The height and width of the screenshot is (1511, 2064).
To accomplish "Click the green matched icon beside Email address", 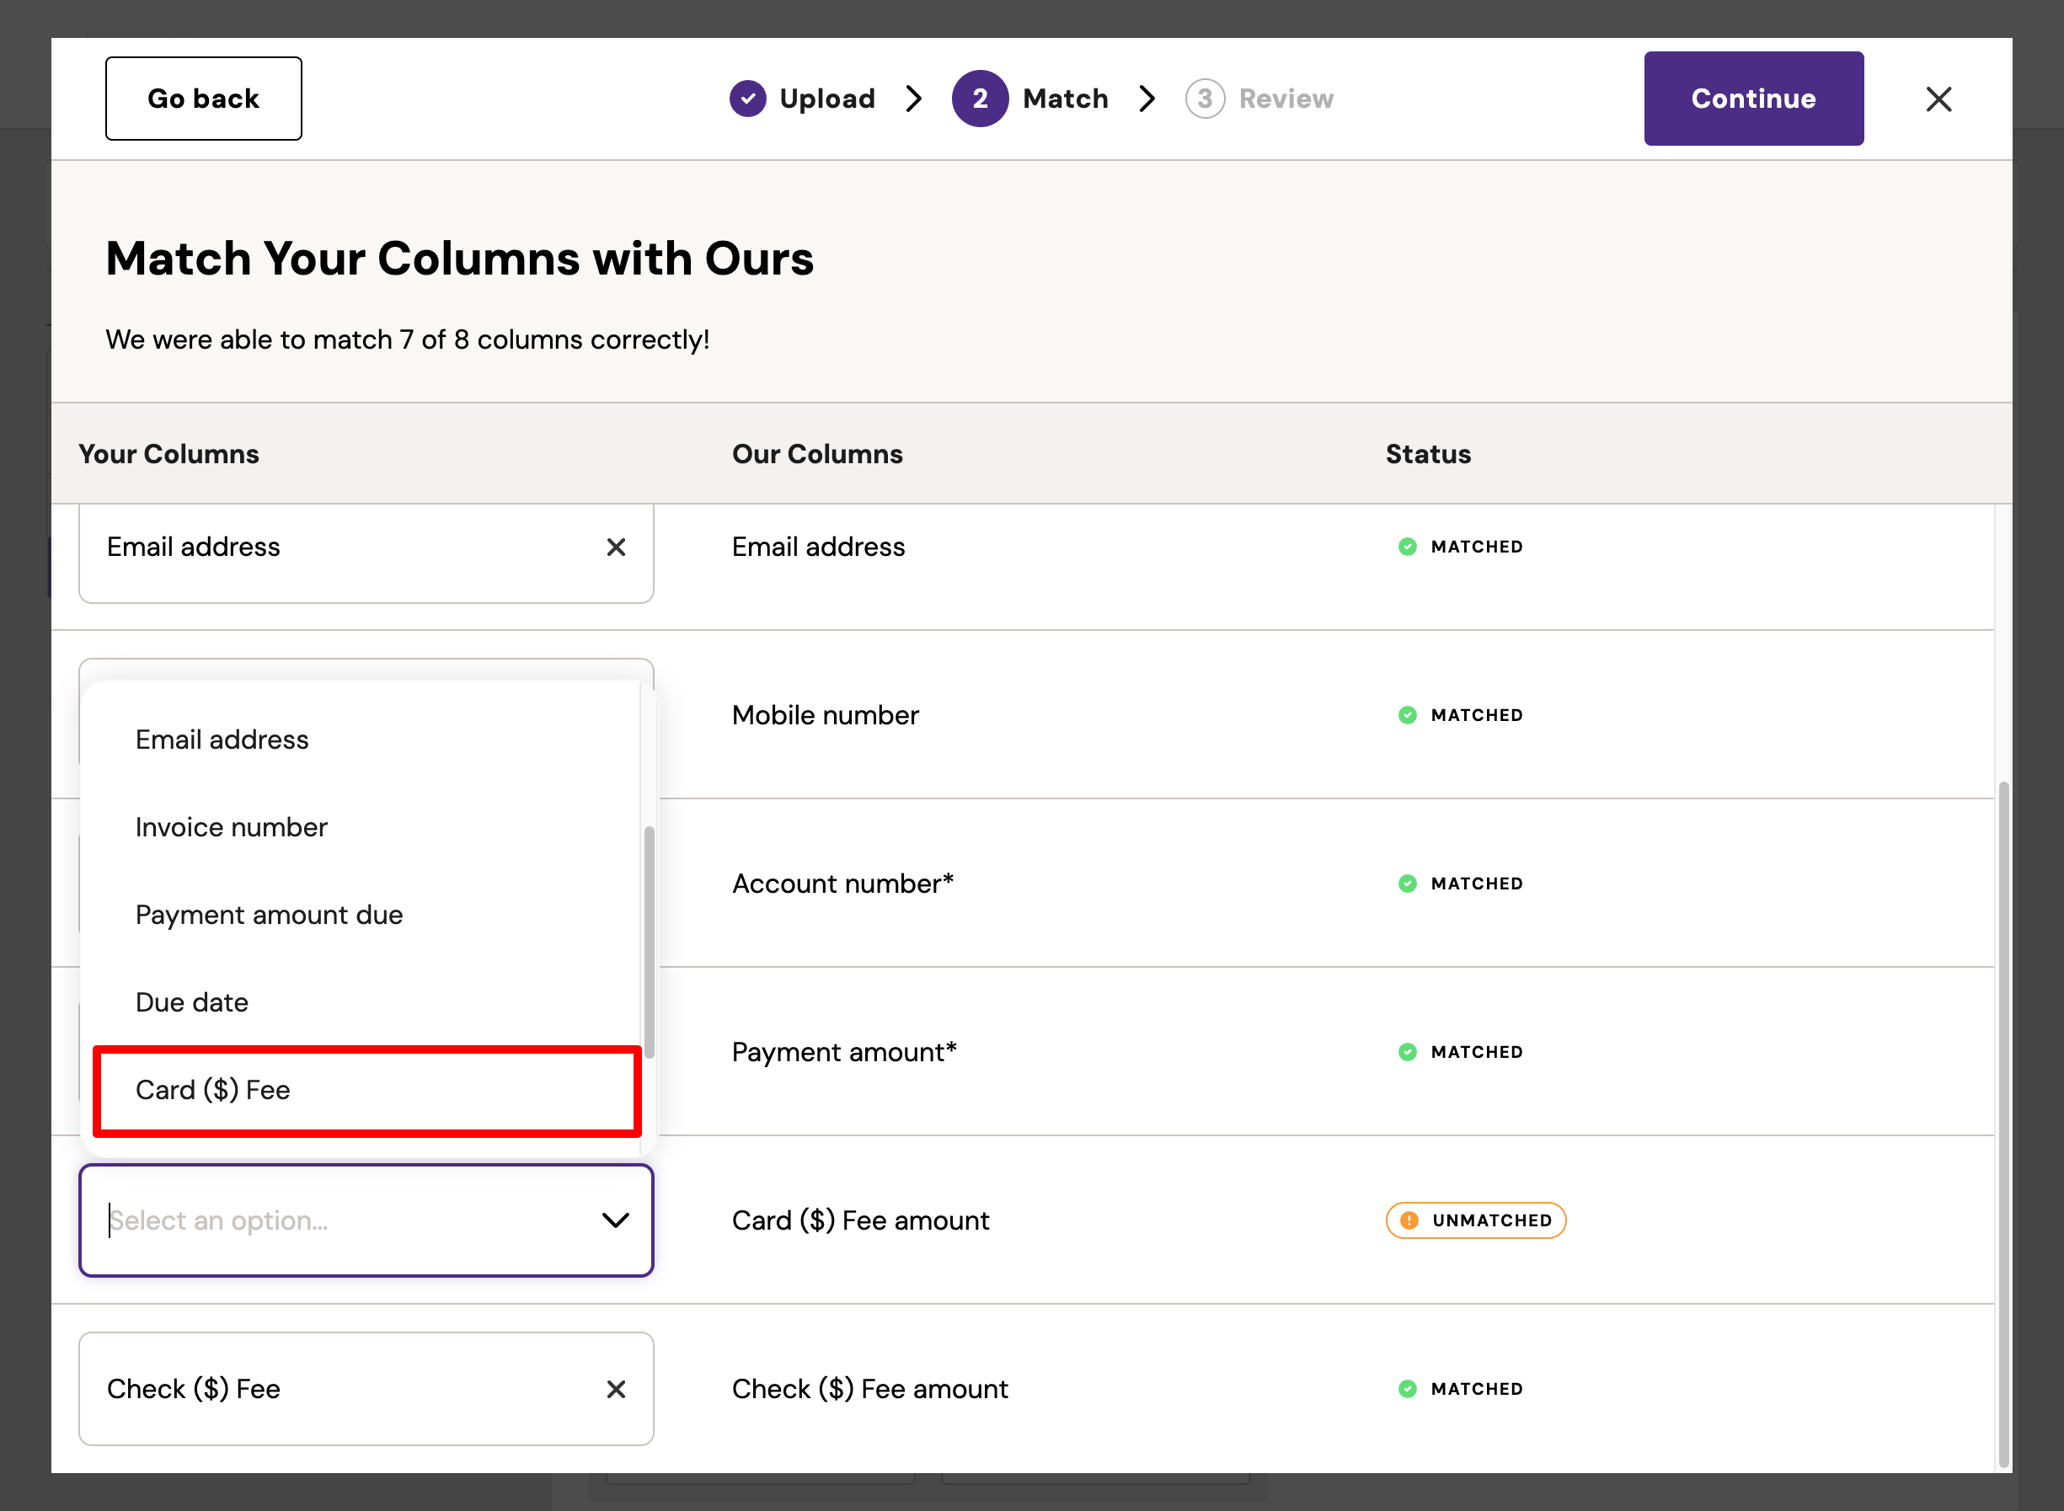I will [x=1407, y=547].
